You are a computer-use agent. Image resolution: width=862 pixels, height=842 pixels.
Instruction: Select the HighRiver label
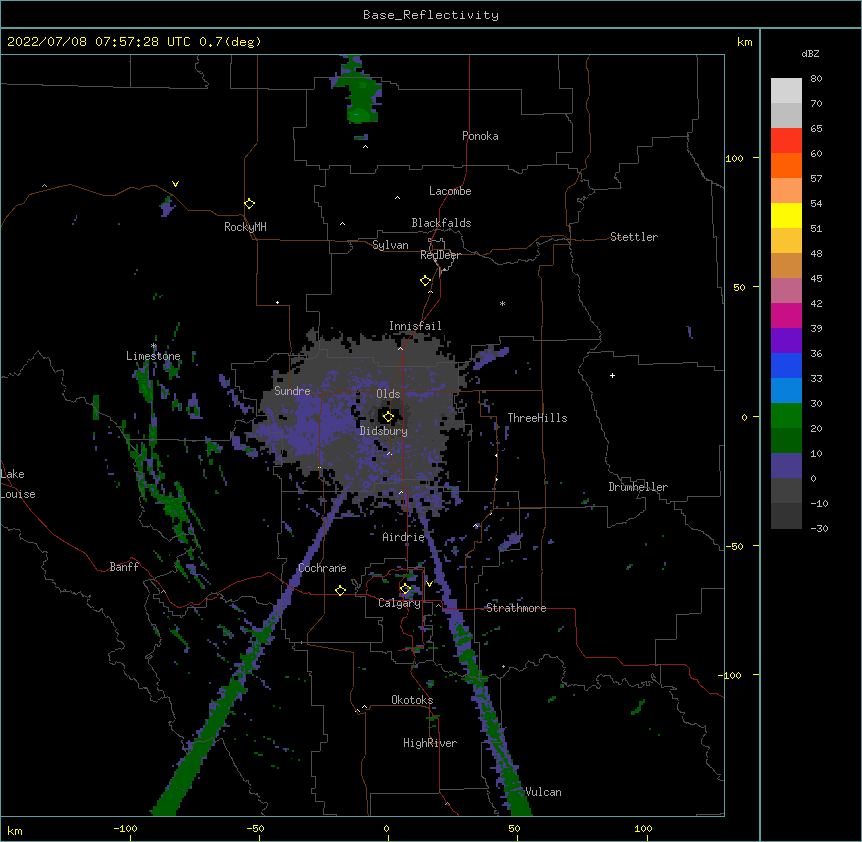430,743
